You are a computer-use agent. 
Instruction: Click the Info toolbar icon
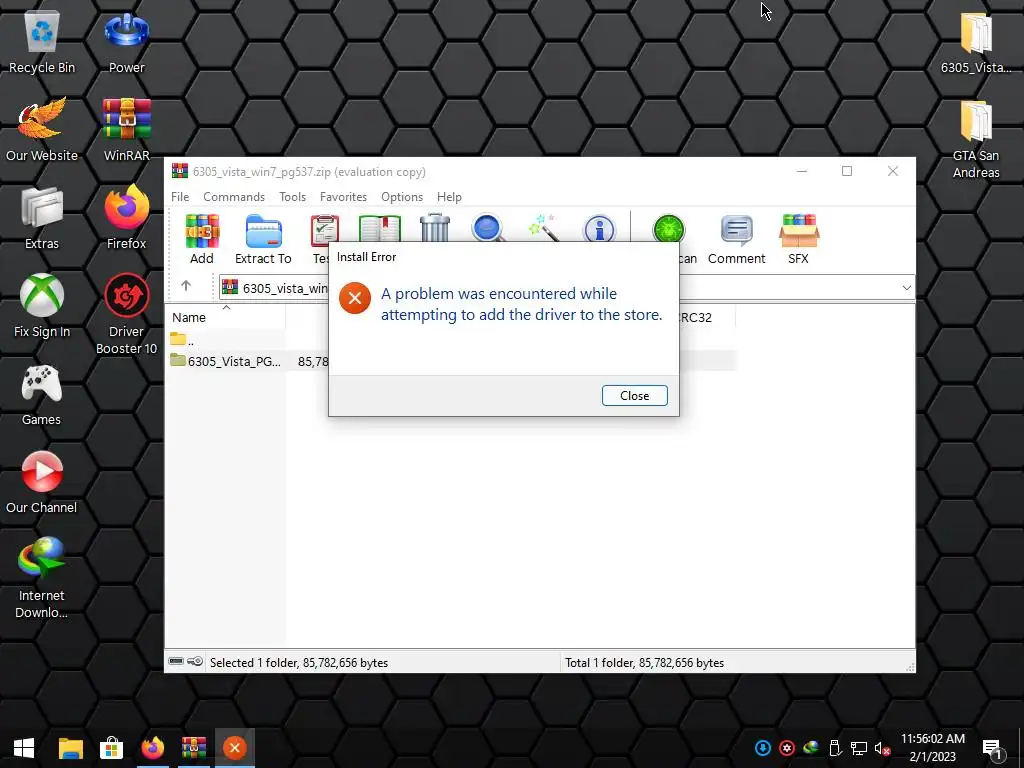pyautogui.click(x=599, y=228)
